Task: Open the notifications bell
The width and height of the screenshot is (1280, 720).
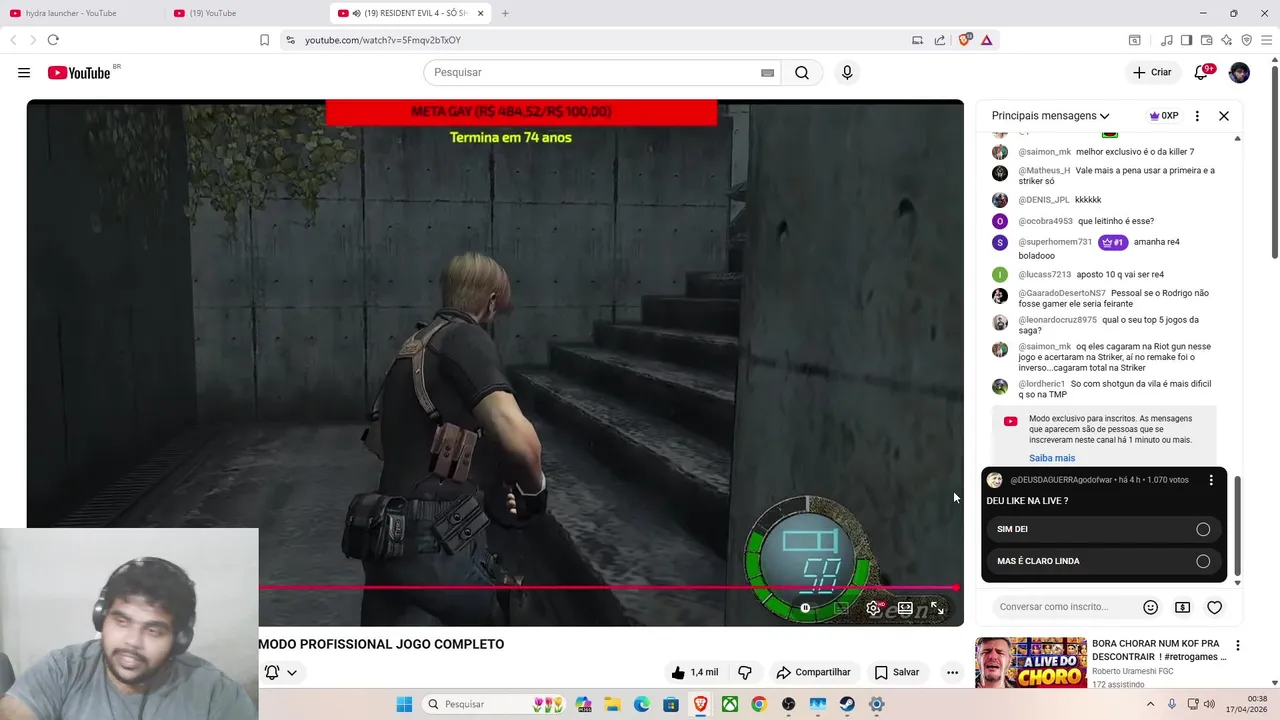Action: click(x=1202, y=72)
